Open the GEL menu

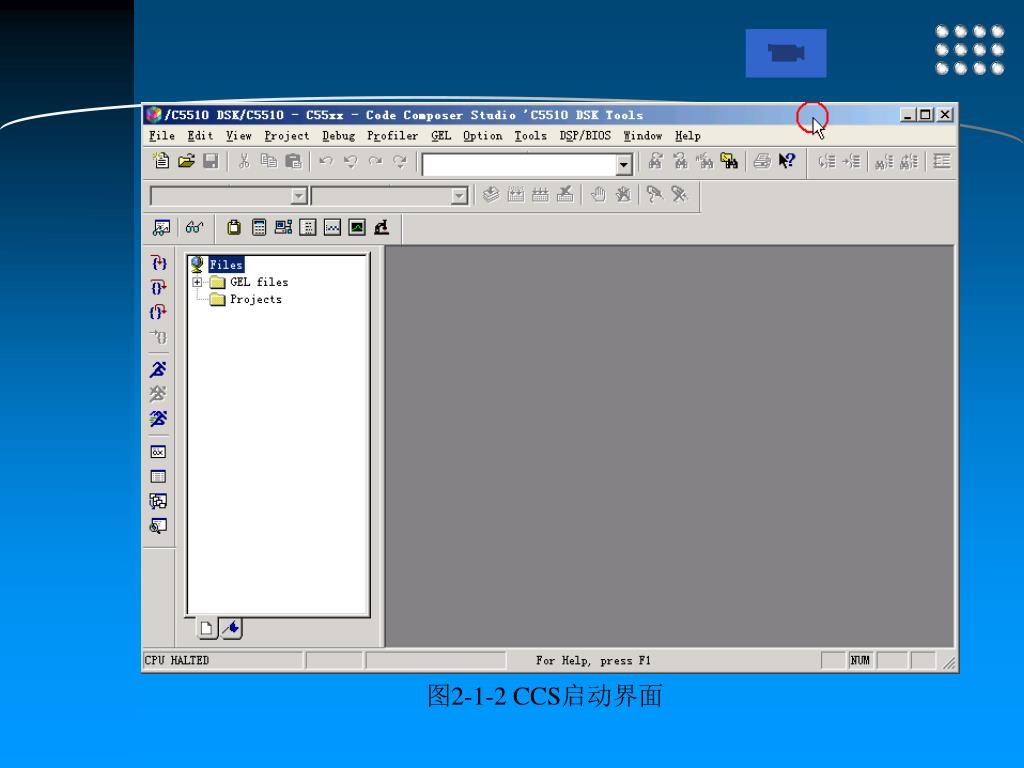coord(441,136)
